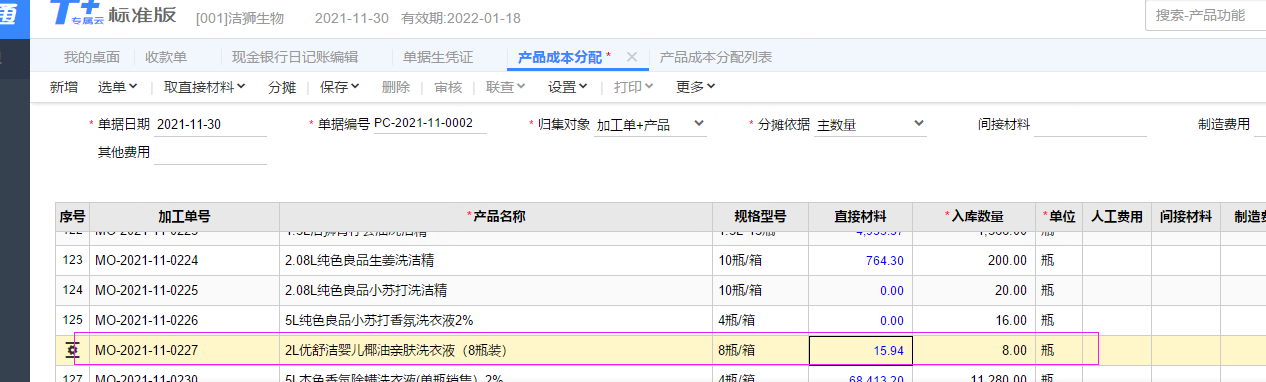The image size is (1266, 382).
Task: Click the 审核 toolbar button
Action: pyautogui.click(x=449, y=87)
